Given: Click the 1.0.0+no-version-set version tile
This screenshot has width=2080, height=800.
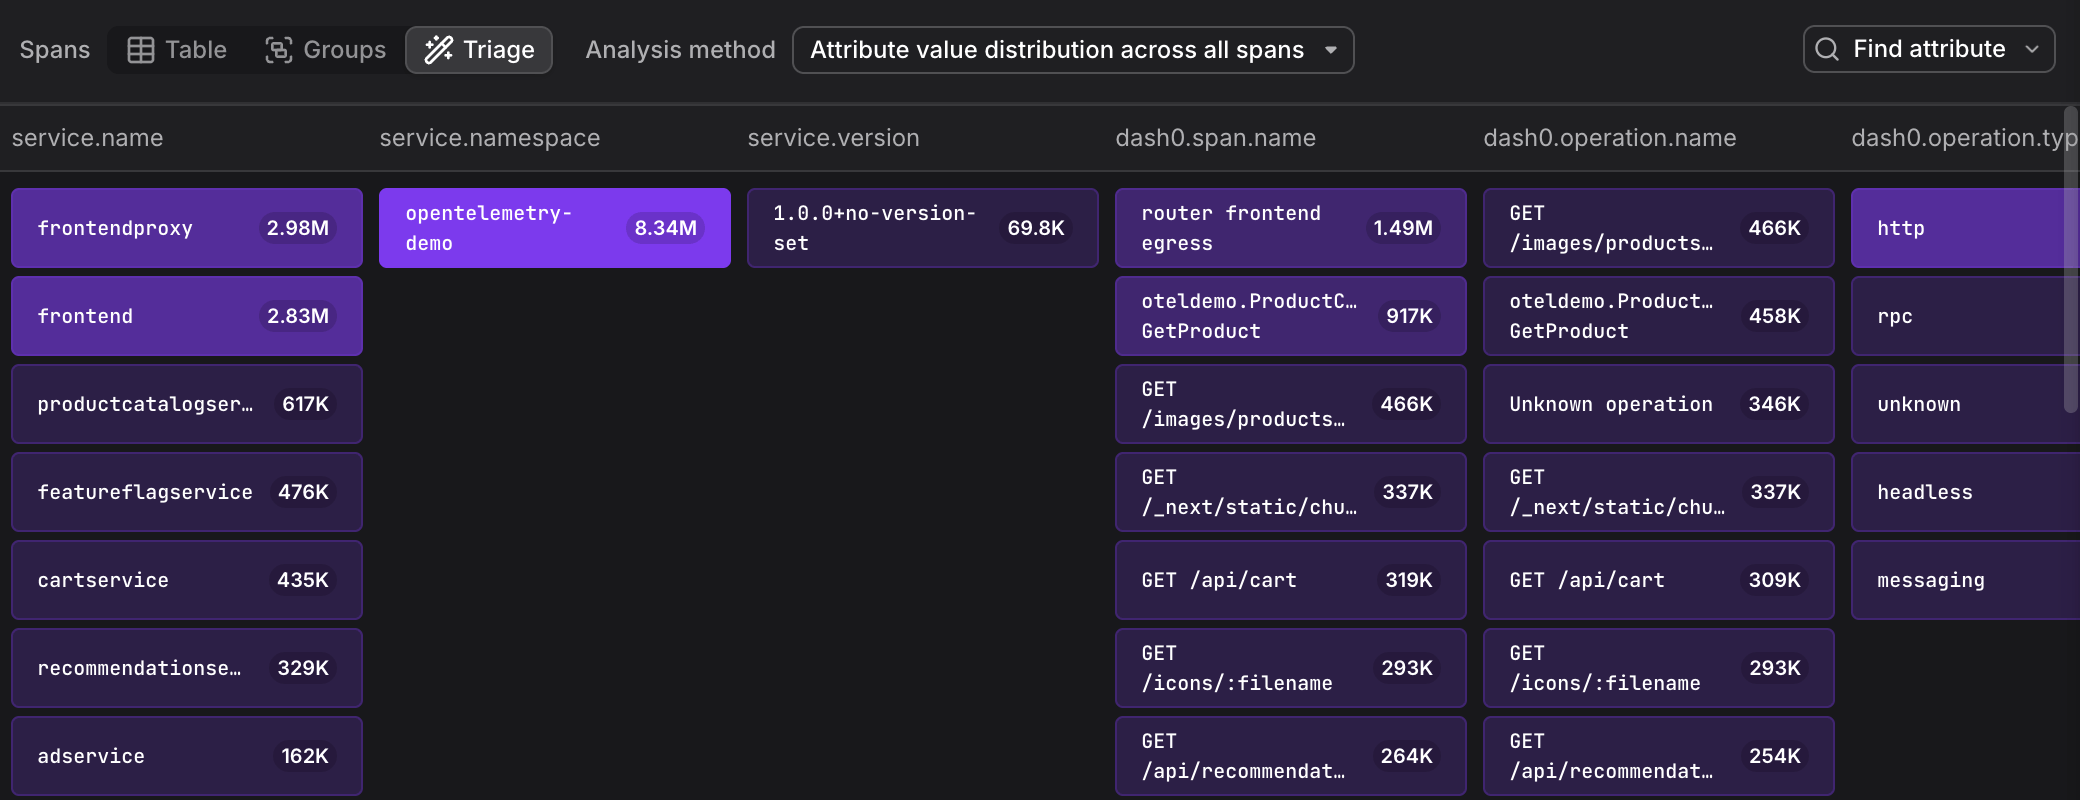Looking at the screenshot, I should pos(922,228).
